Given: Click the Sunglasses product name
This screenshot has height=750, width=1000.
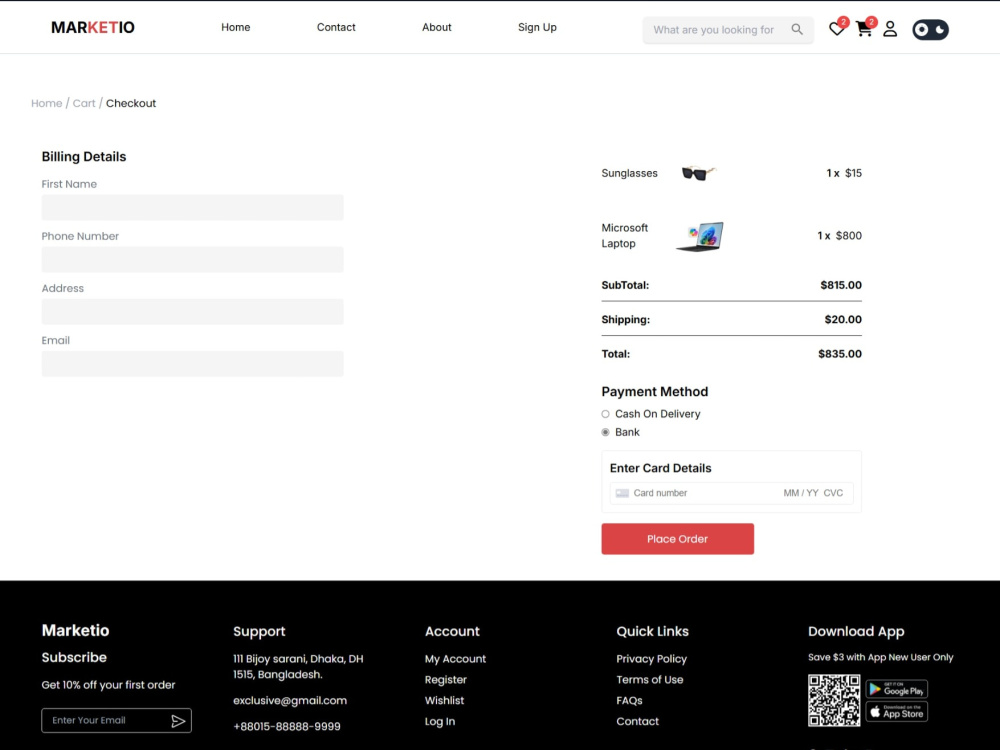Looking at the screenshot, I should pyautogui.click(x=629, y=173).
